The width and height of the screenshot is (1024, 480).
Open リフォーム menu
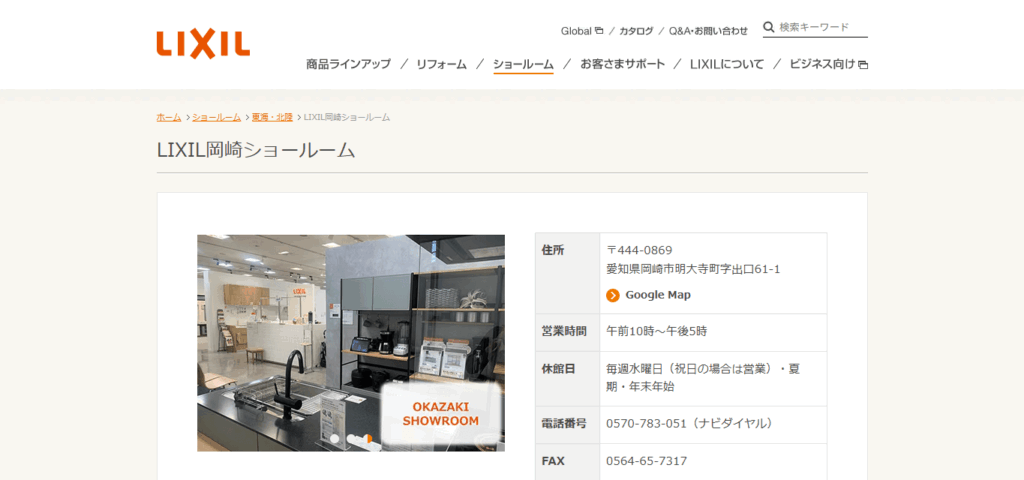[441, 64]
